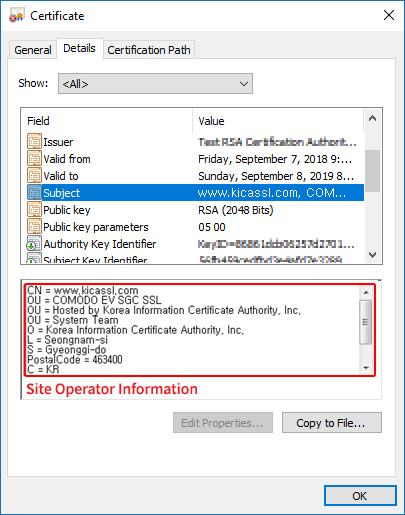Click the line 'OU = System Team'
Viewport: 405px width, 515px height.
(73, 320)
